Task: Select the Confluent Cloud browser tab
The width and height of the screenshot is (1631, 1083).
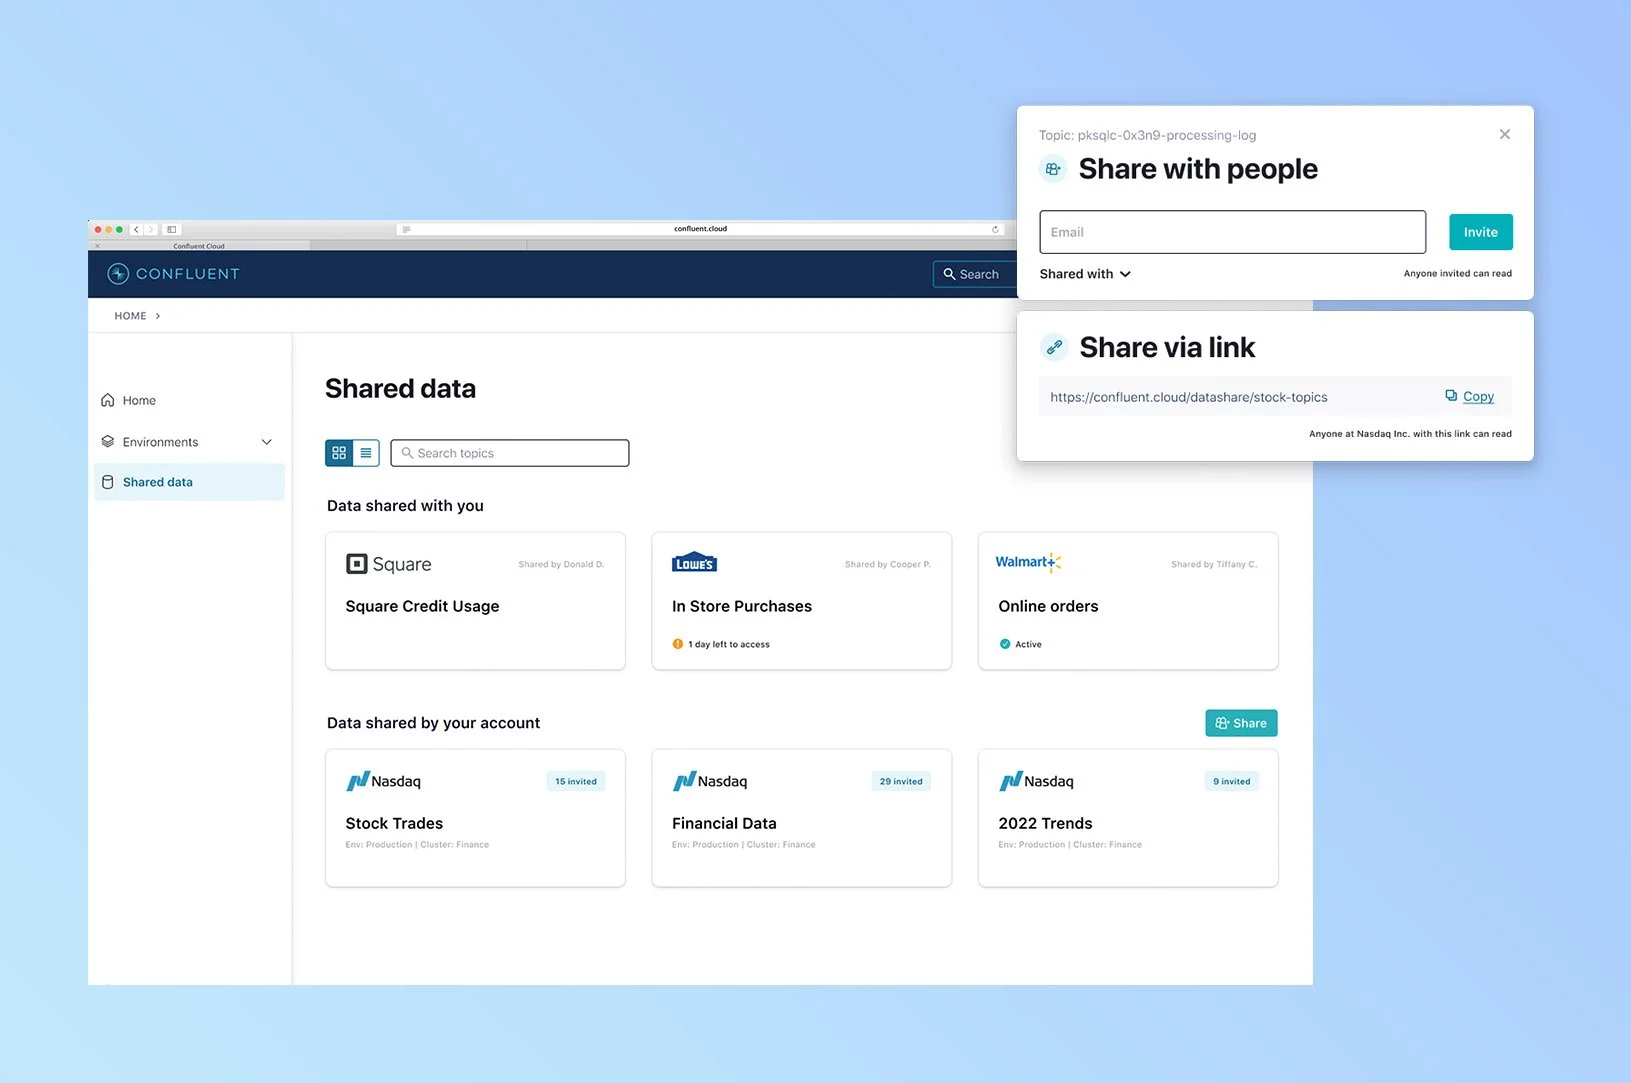Action: point(199,245)
